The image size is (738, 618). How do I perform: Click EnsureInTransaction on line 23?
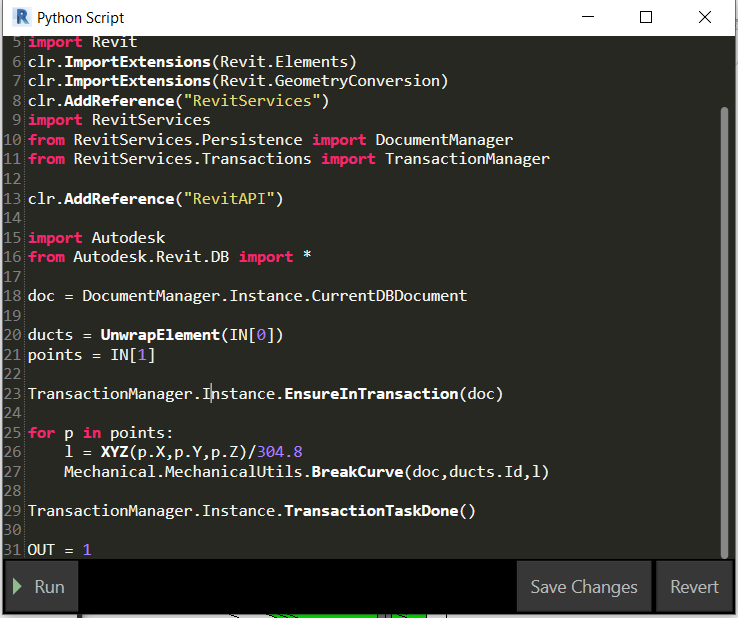coord(371,394)
